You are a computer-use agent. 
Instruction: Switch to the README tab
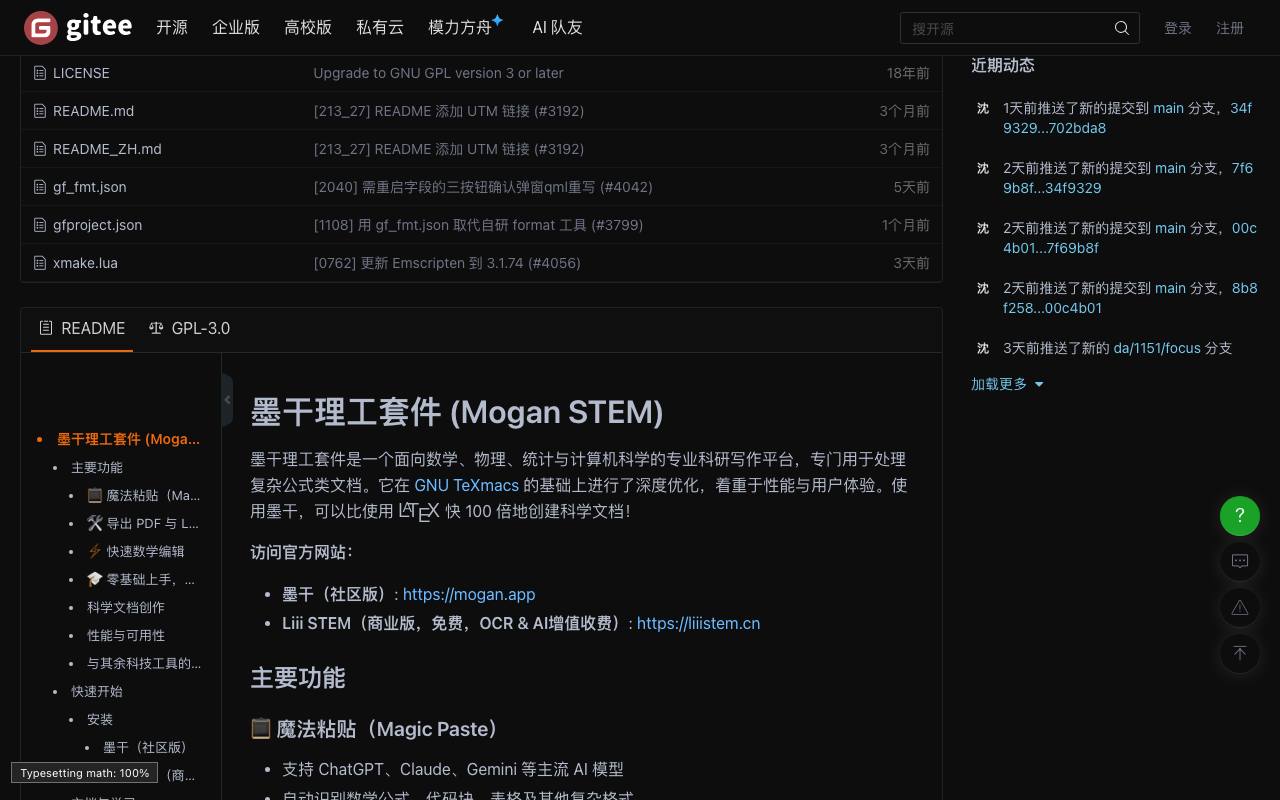82,328
